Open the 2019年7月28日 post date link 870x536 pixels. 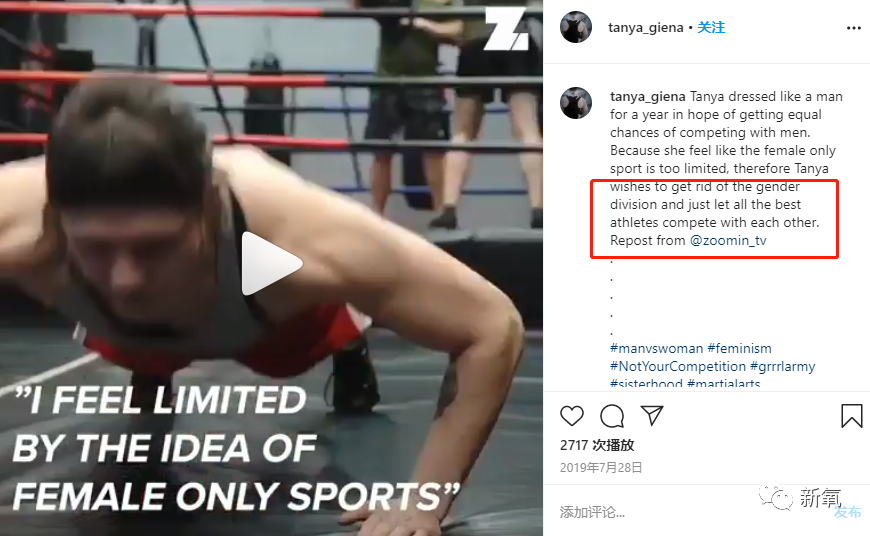[x=601, y=468]
